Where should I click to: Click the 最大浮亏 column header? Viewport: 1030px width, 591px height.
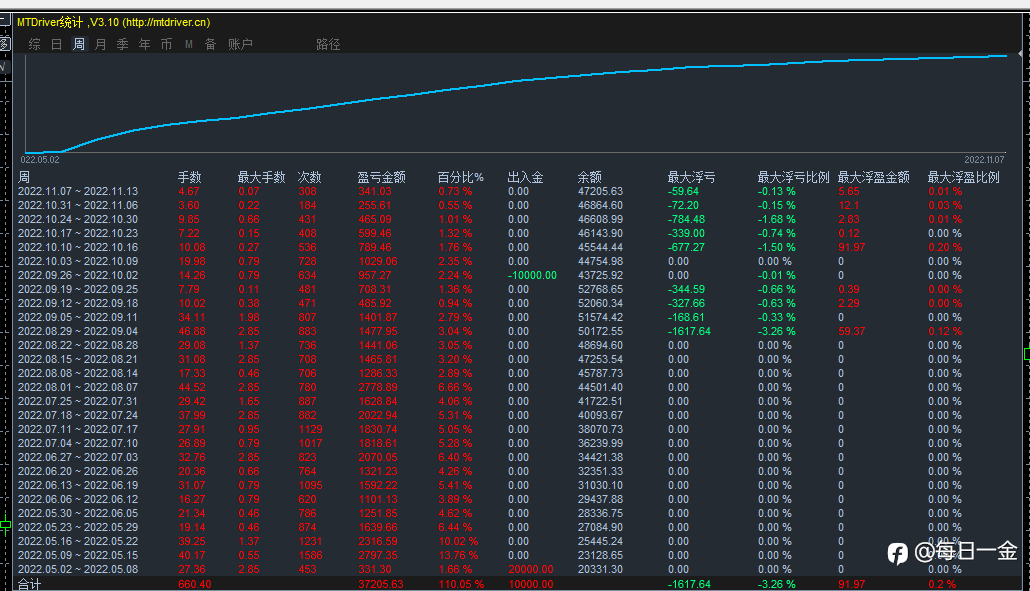(x=692, y=177)
